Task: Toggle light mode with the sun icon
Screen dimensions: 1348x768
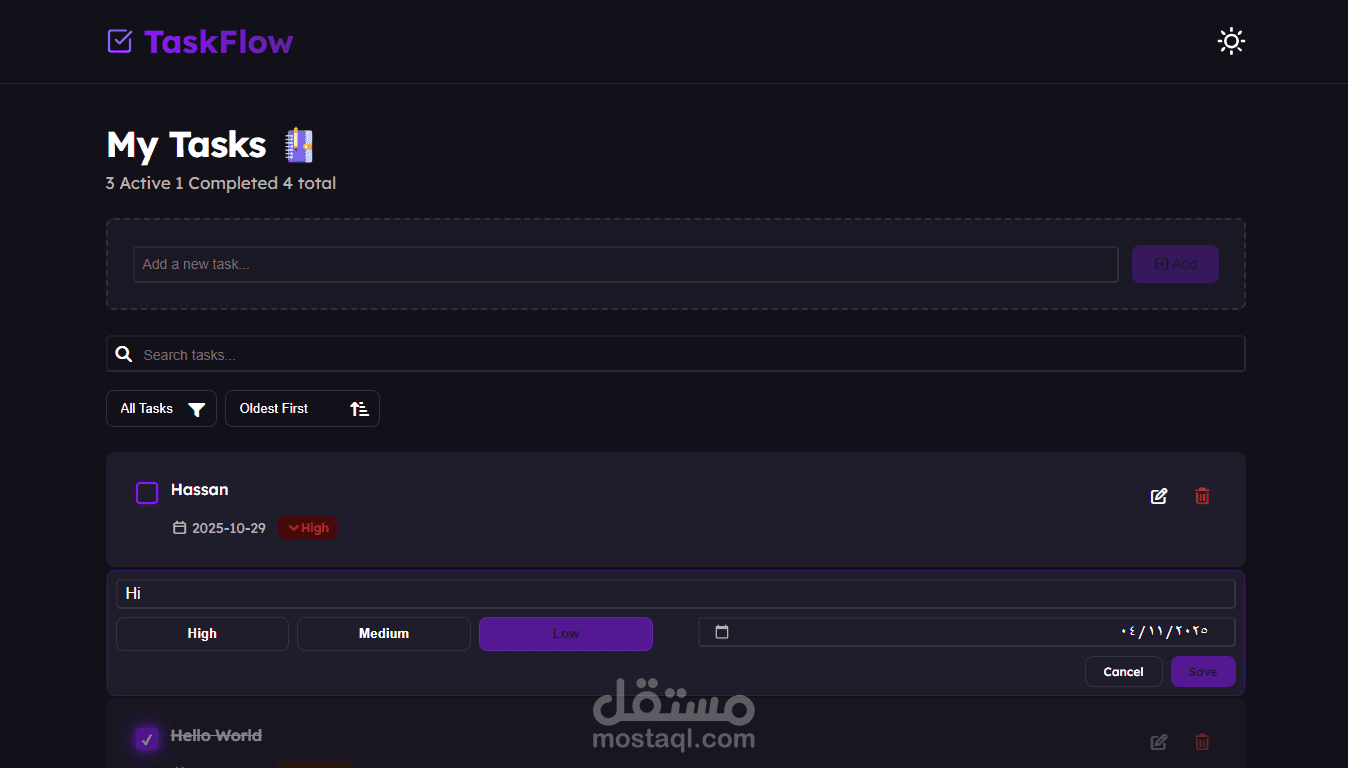Action: click(x=1231, y=41)
